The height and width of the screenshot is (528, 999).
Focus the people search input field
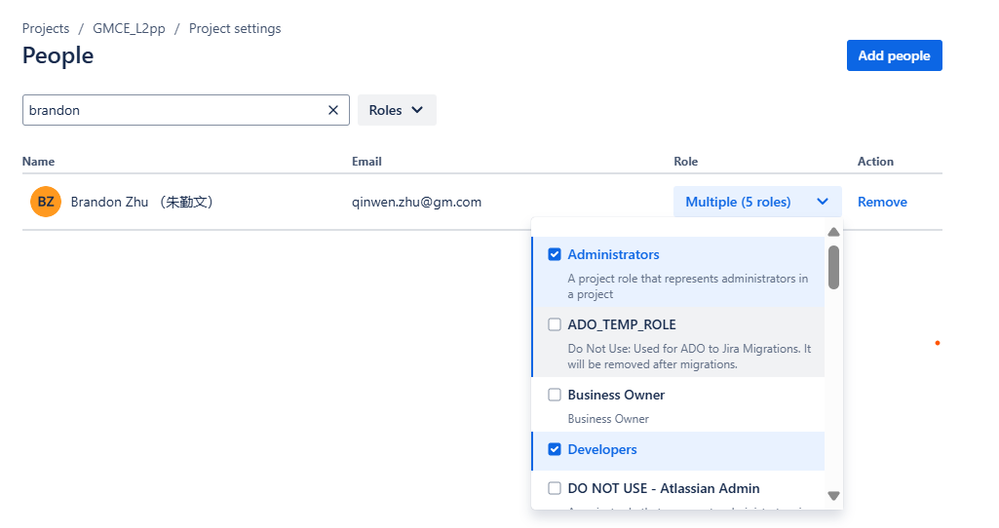[x=175, y=110]
